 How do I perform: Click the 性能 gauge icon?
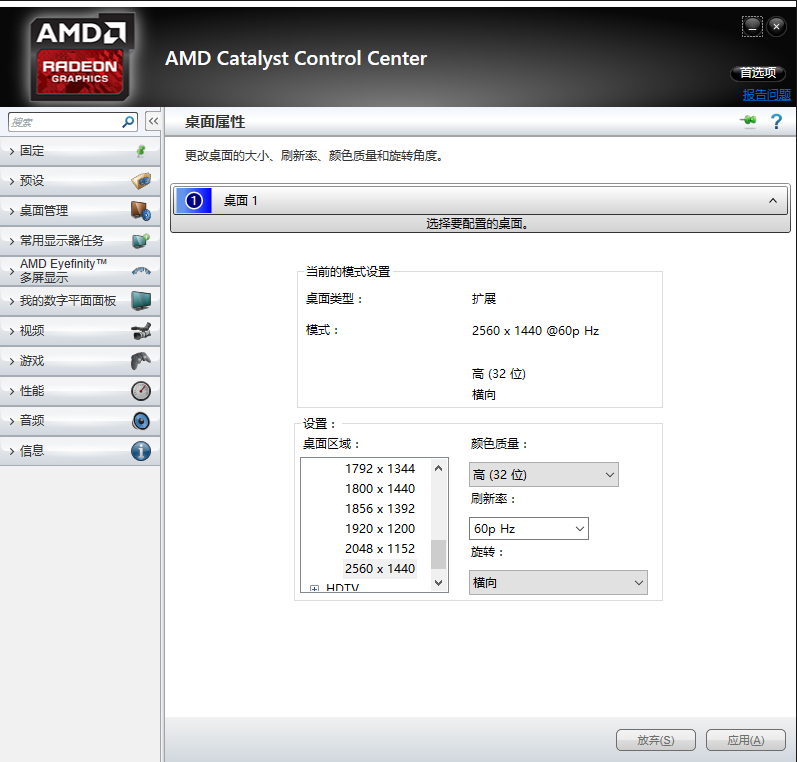point(141,391)
